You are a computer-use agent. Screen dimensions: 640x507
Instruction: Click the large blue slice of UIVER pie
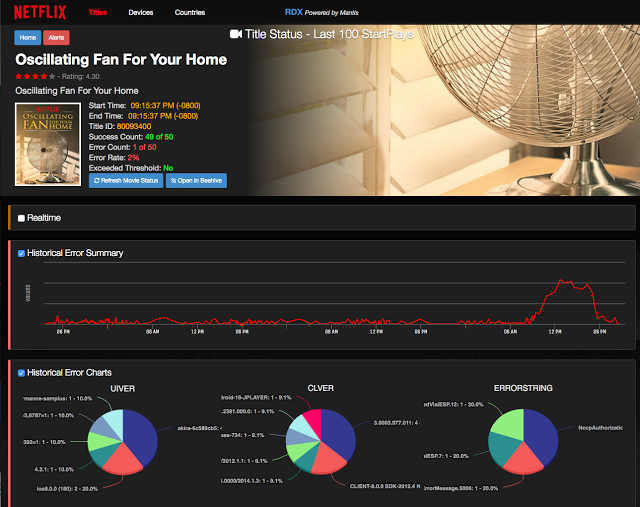(x=141, y=435)
